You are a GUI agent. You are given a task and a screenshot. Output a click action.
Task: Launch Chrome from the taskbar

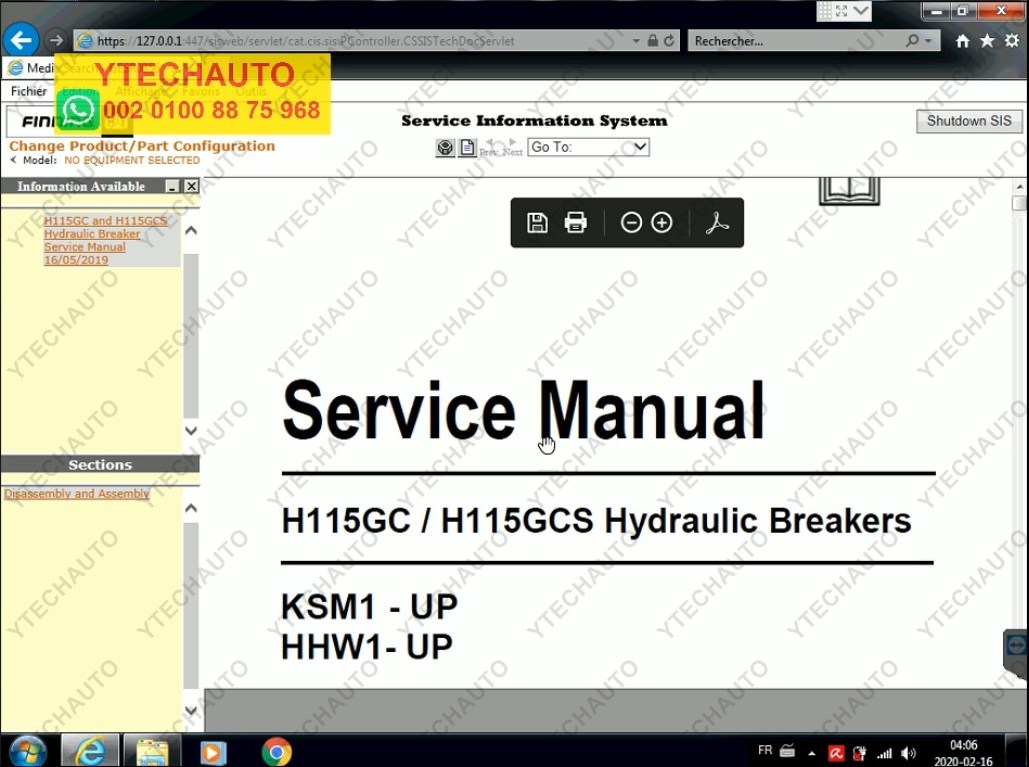click(276, 751)
